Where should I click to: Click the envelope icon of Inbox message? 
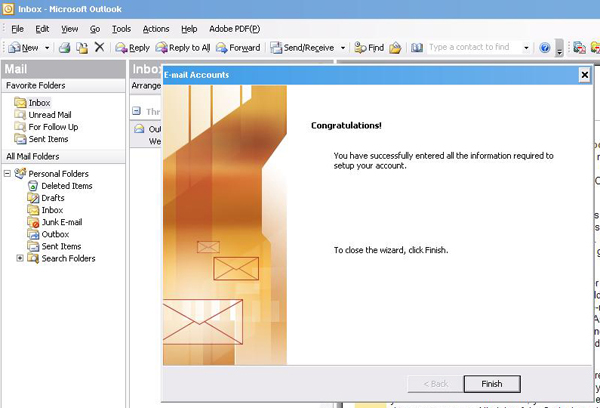click(x=139, y=129)
